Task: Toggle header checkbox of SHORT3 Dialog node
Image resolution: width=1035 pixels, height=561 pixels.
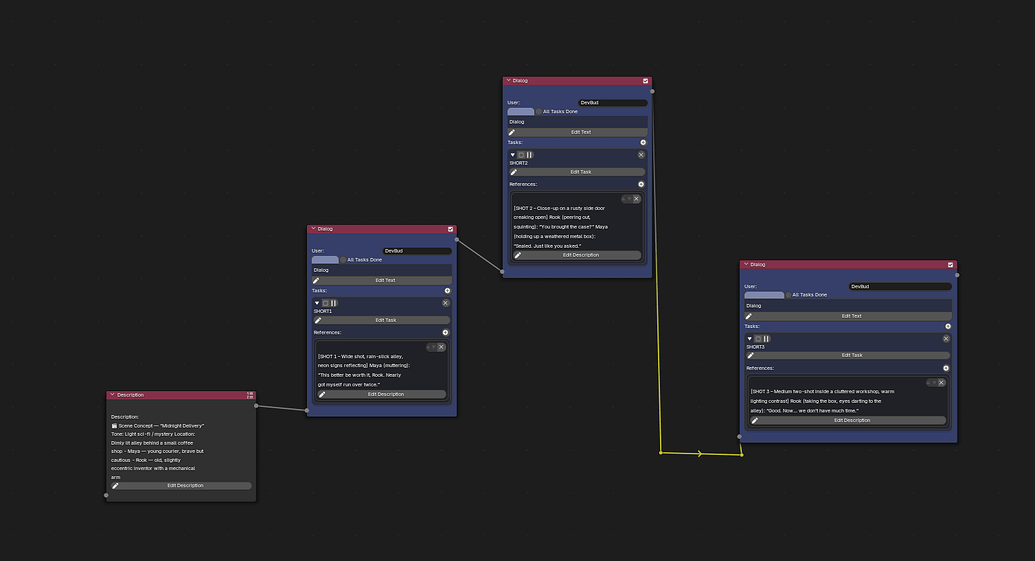Action: [x=951, y=265]
